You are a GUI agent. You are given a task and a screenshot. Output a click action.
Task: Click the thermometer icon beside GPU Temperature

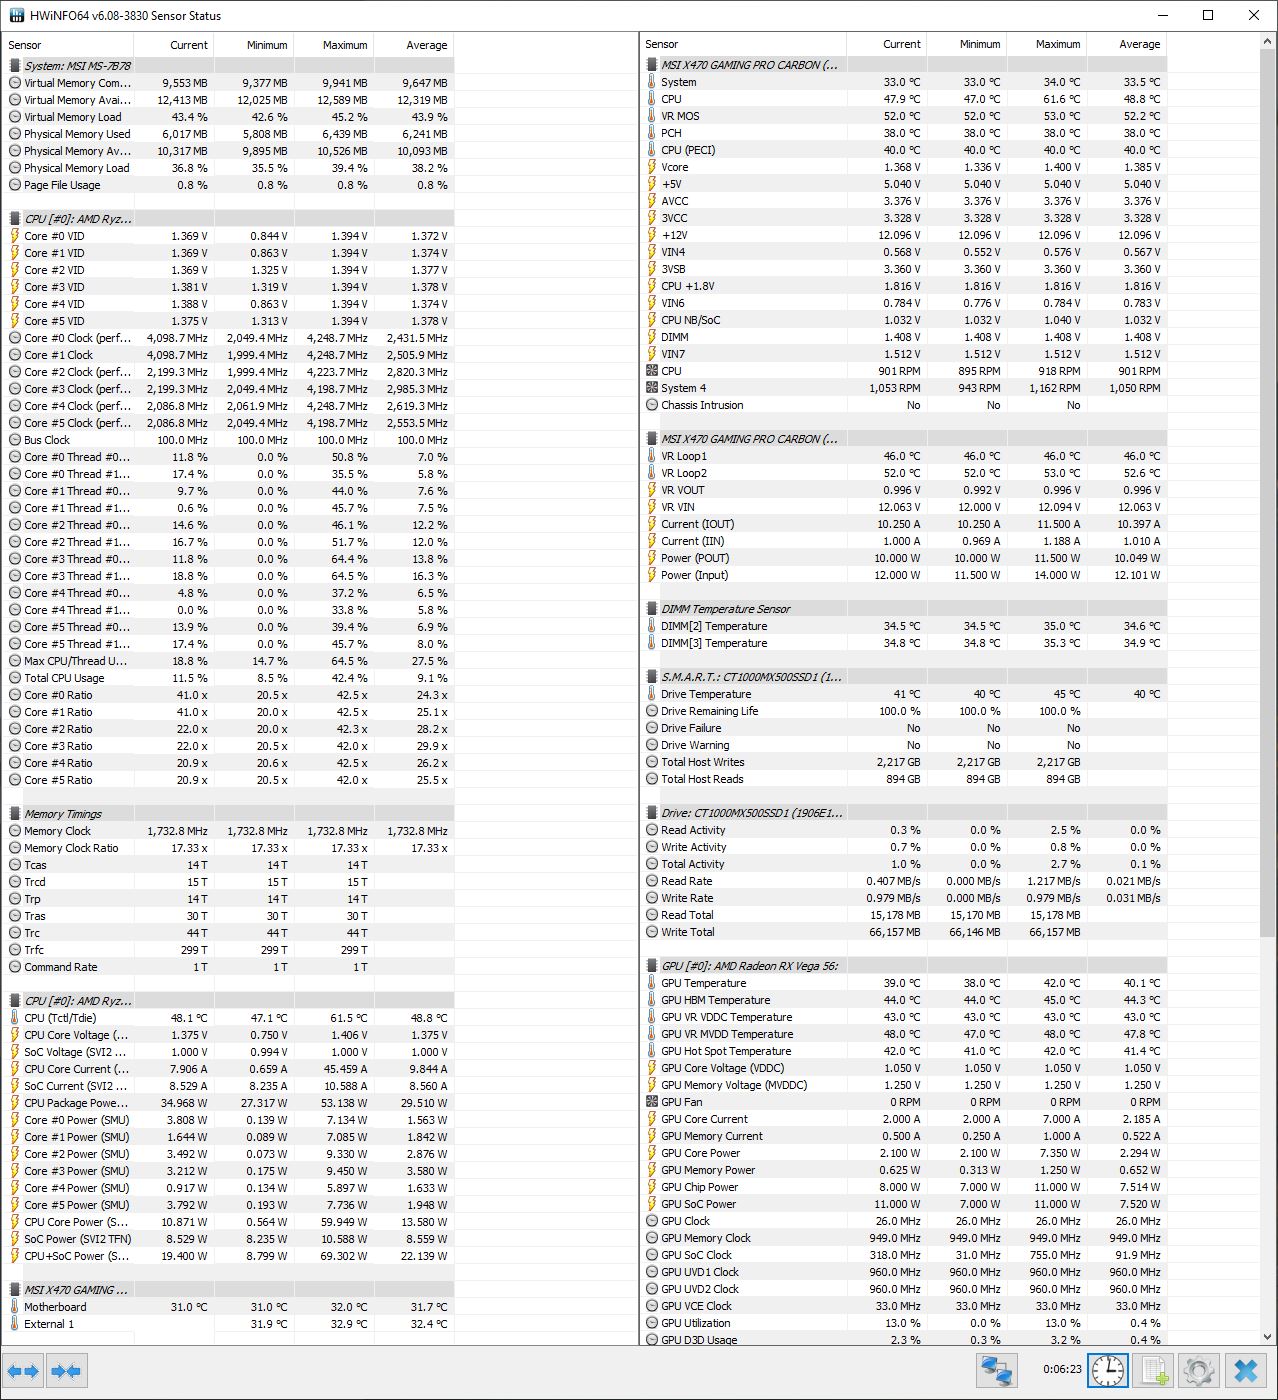tap(652, 983)
